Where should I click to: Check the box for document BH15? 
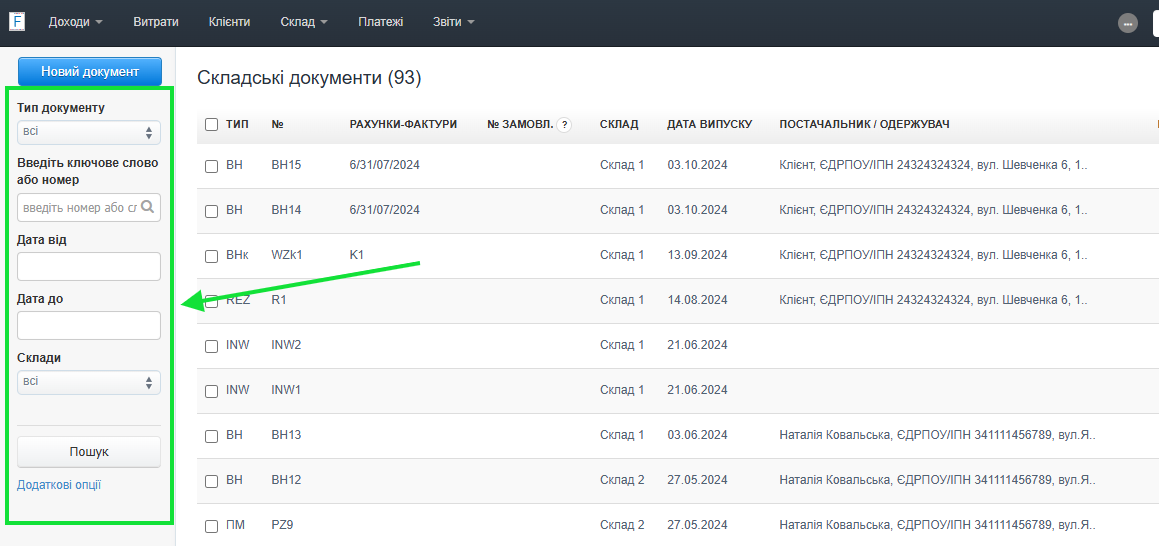(x=211, y=166)
